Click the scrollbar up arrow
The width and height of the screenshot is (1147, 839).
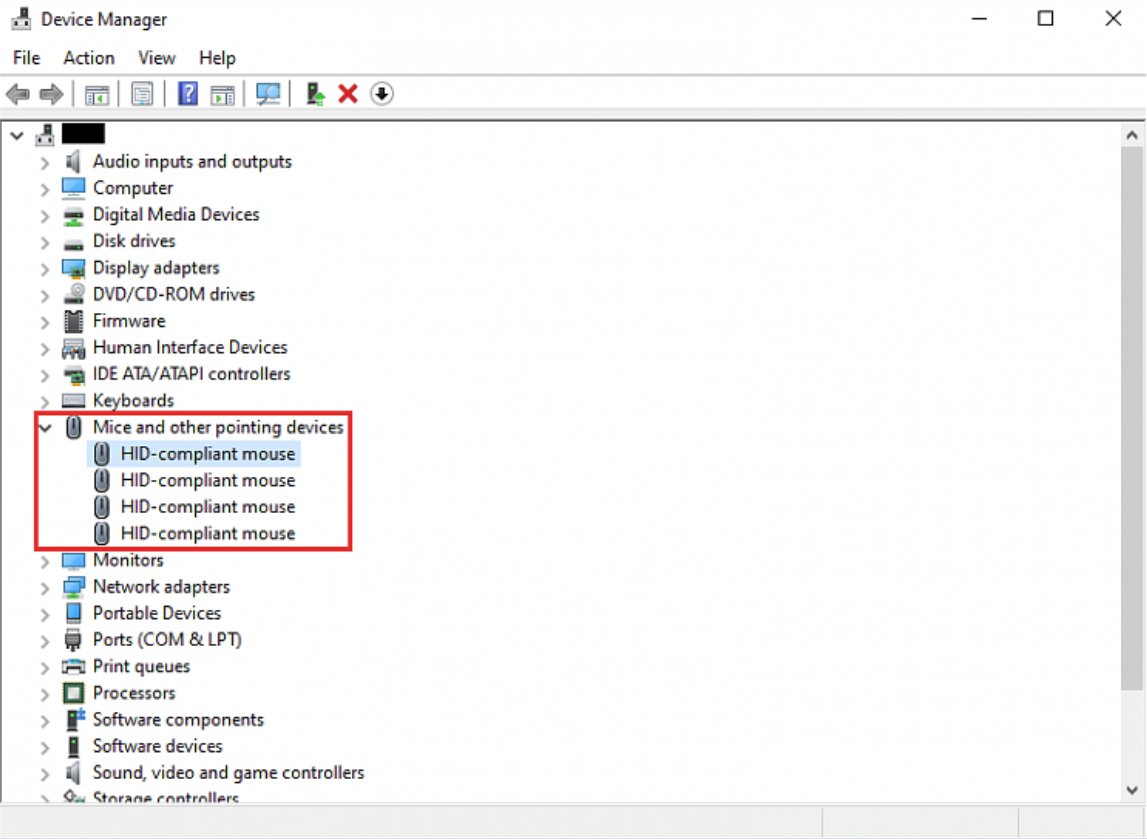(x=1132, y=135)
